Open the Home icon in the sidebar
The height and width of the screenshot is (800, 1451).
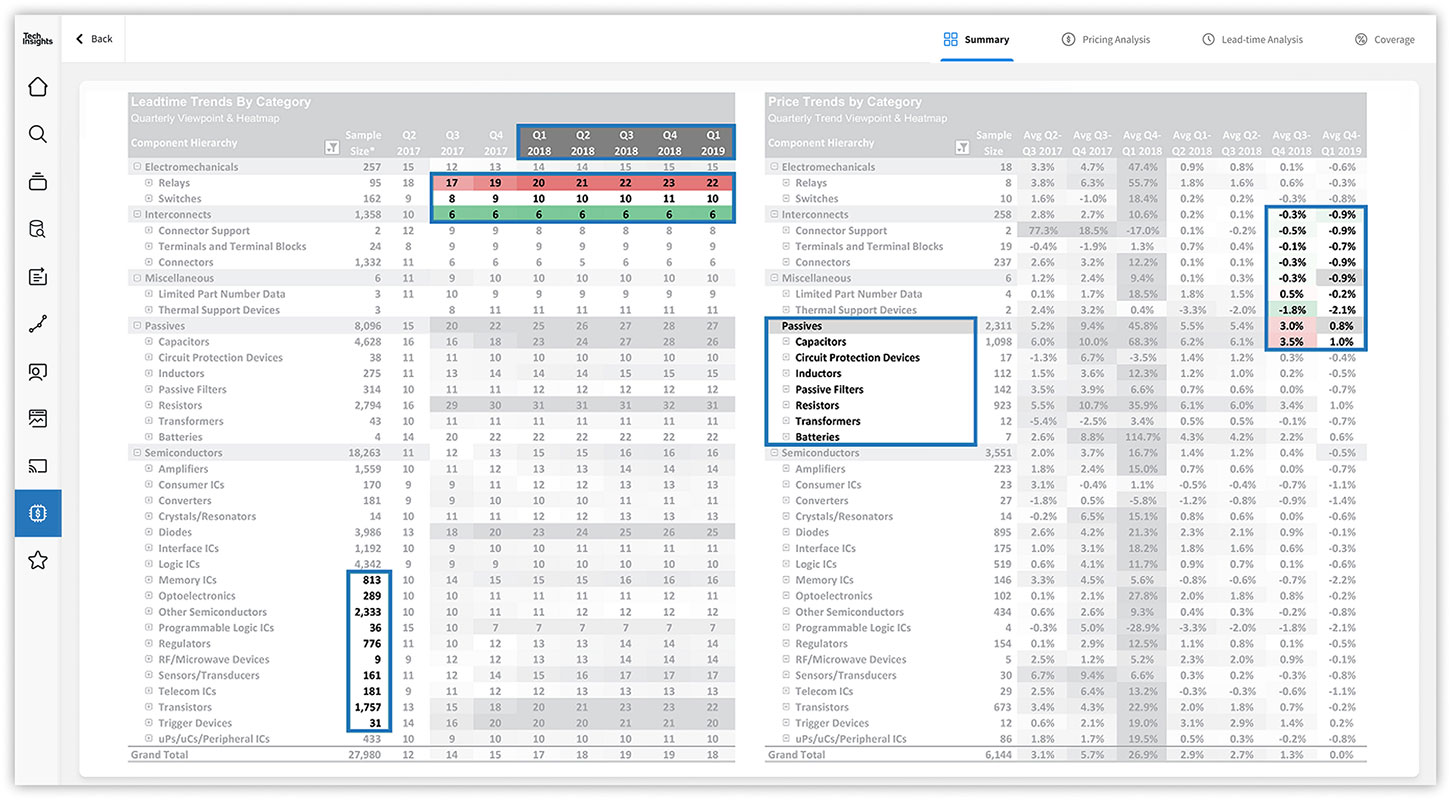point(38,87)
